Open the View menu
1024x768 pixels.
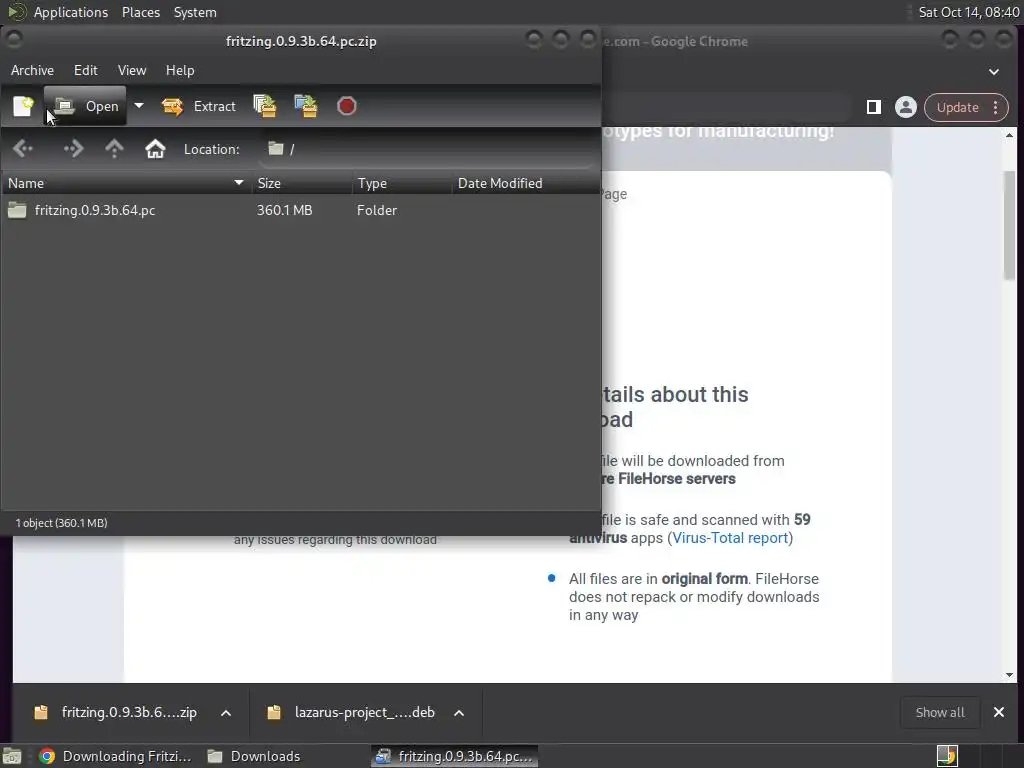(x=132, y=71)
